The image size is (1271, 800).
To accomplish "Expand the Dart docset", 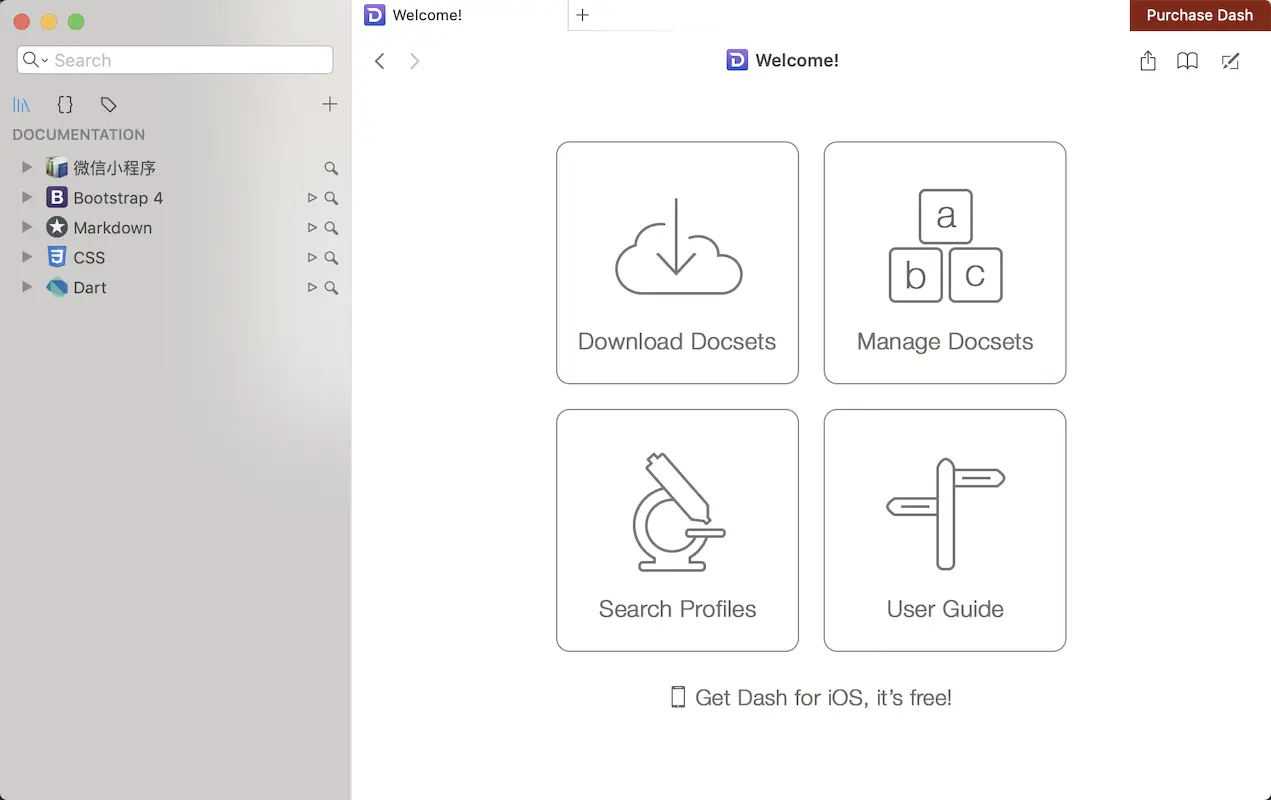I will [27, 287].
